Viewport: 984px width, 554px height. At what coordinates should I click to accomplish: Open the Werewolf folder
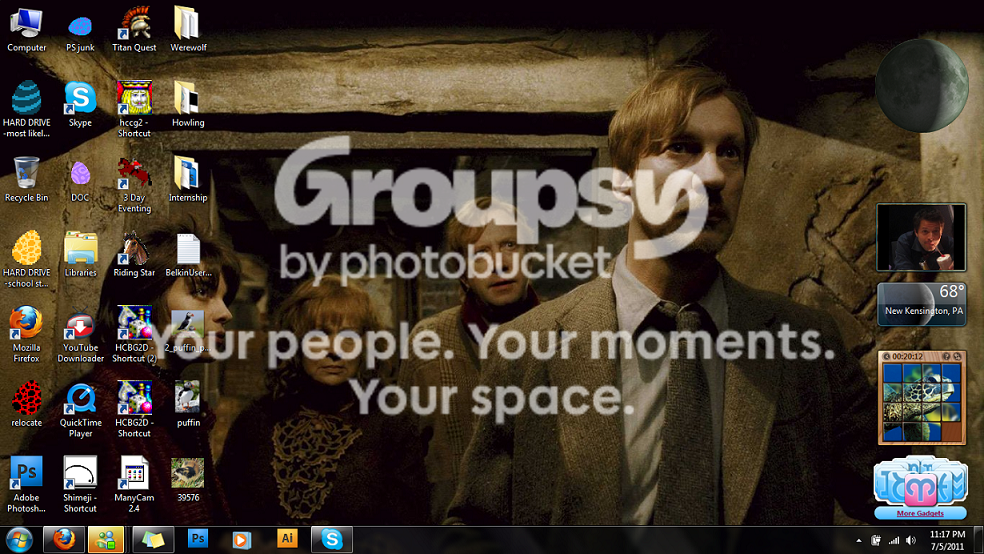188,30
